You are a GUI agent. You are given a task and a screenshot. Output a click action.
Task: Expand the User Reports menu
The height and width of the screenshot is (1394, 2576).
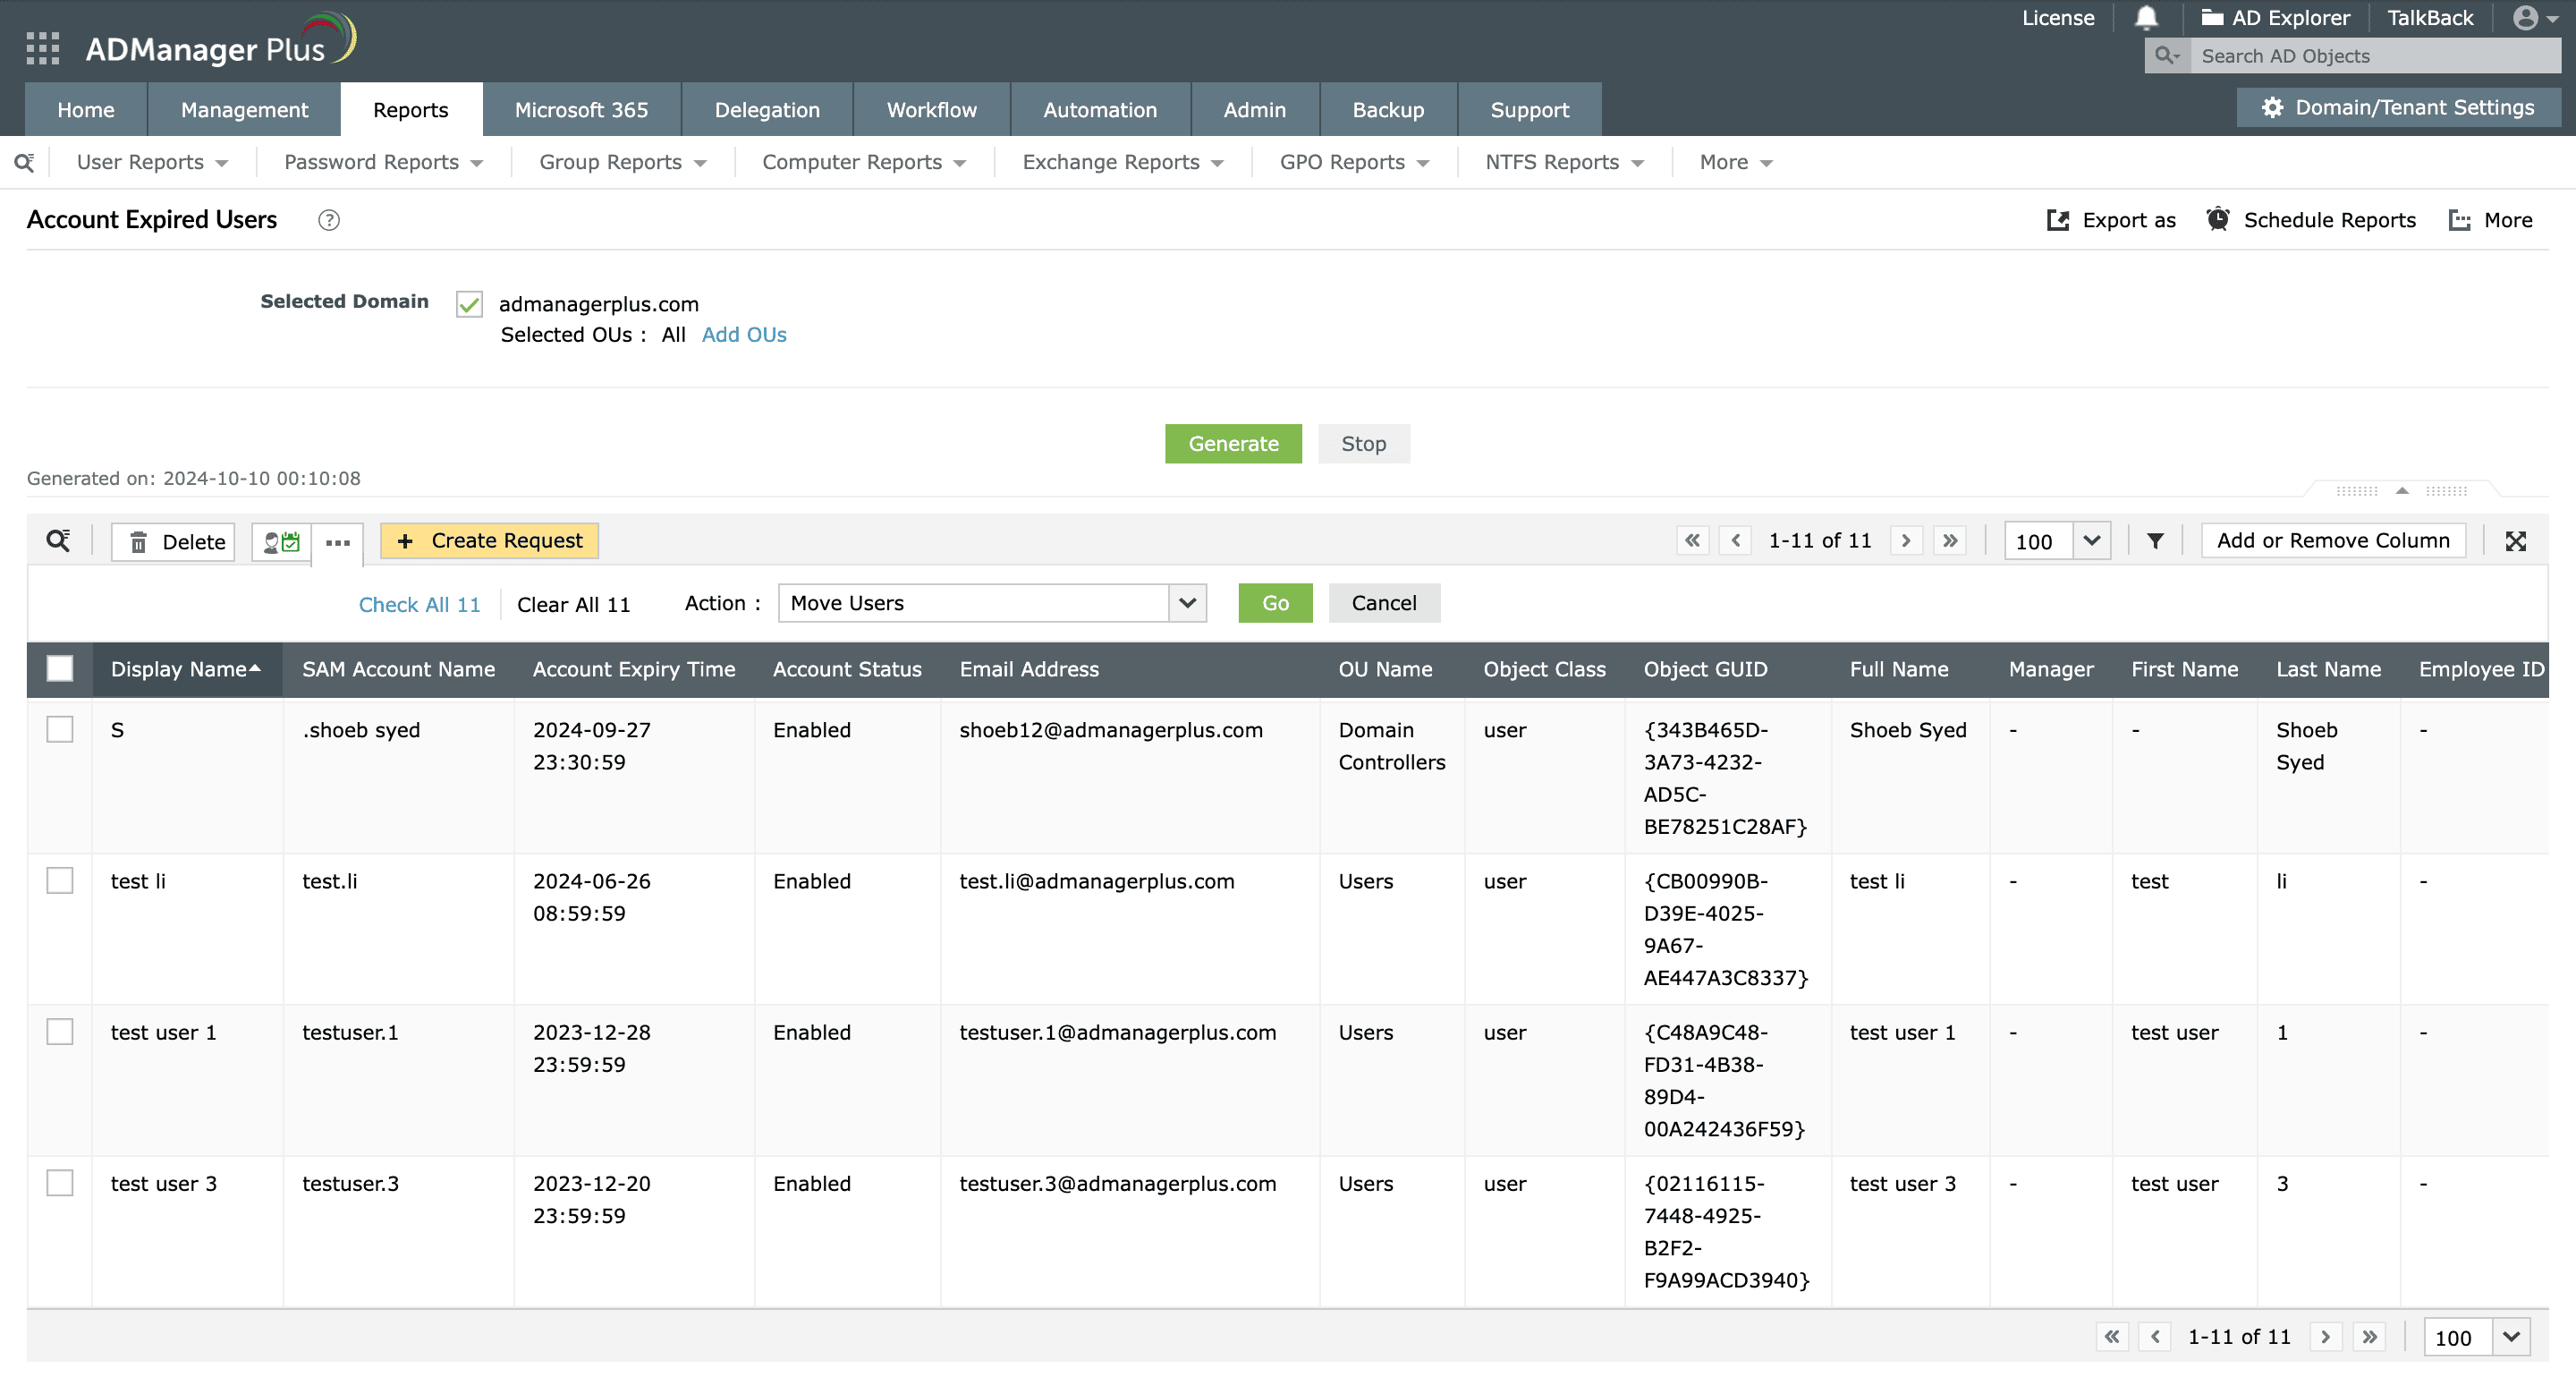[152, 161]
